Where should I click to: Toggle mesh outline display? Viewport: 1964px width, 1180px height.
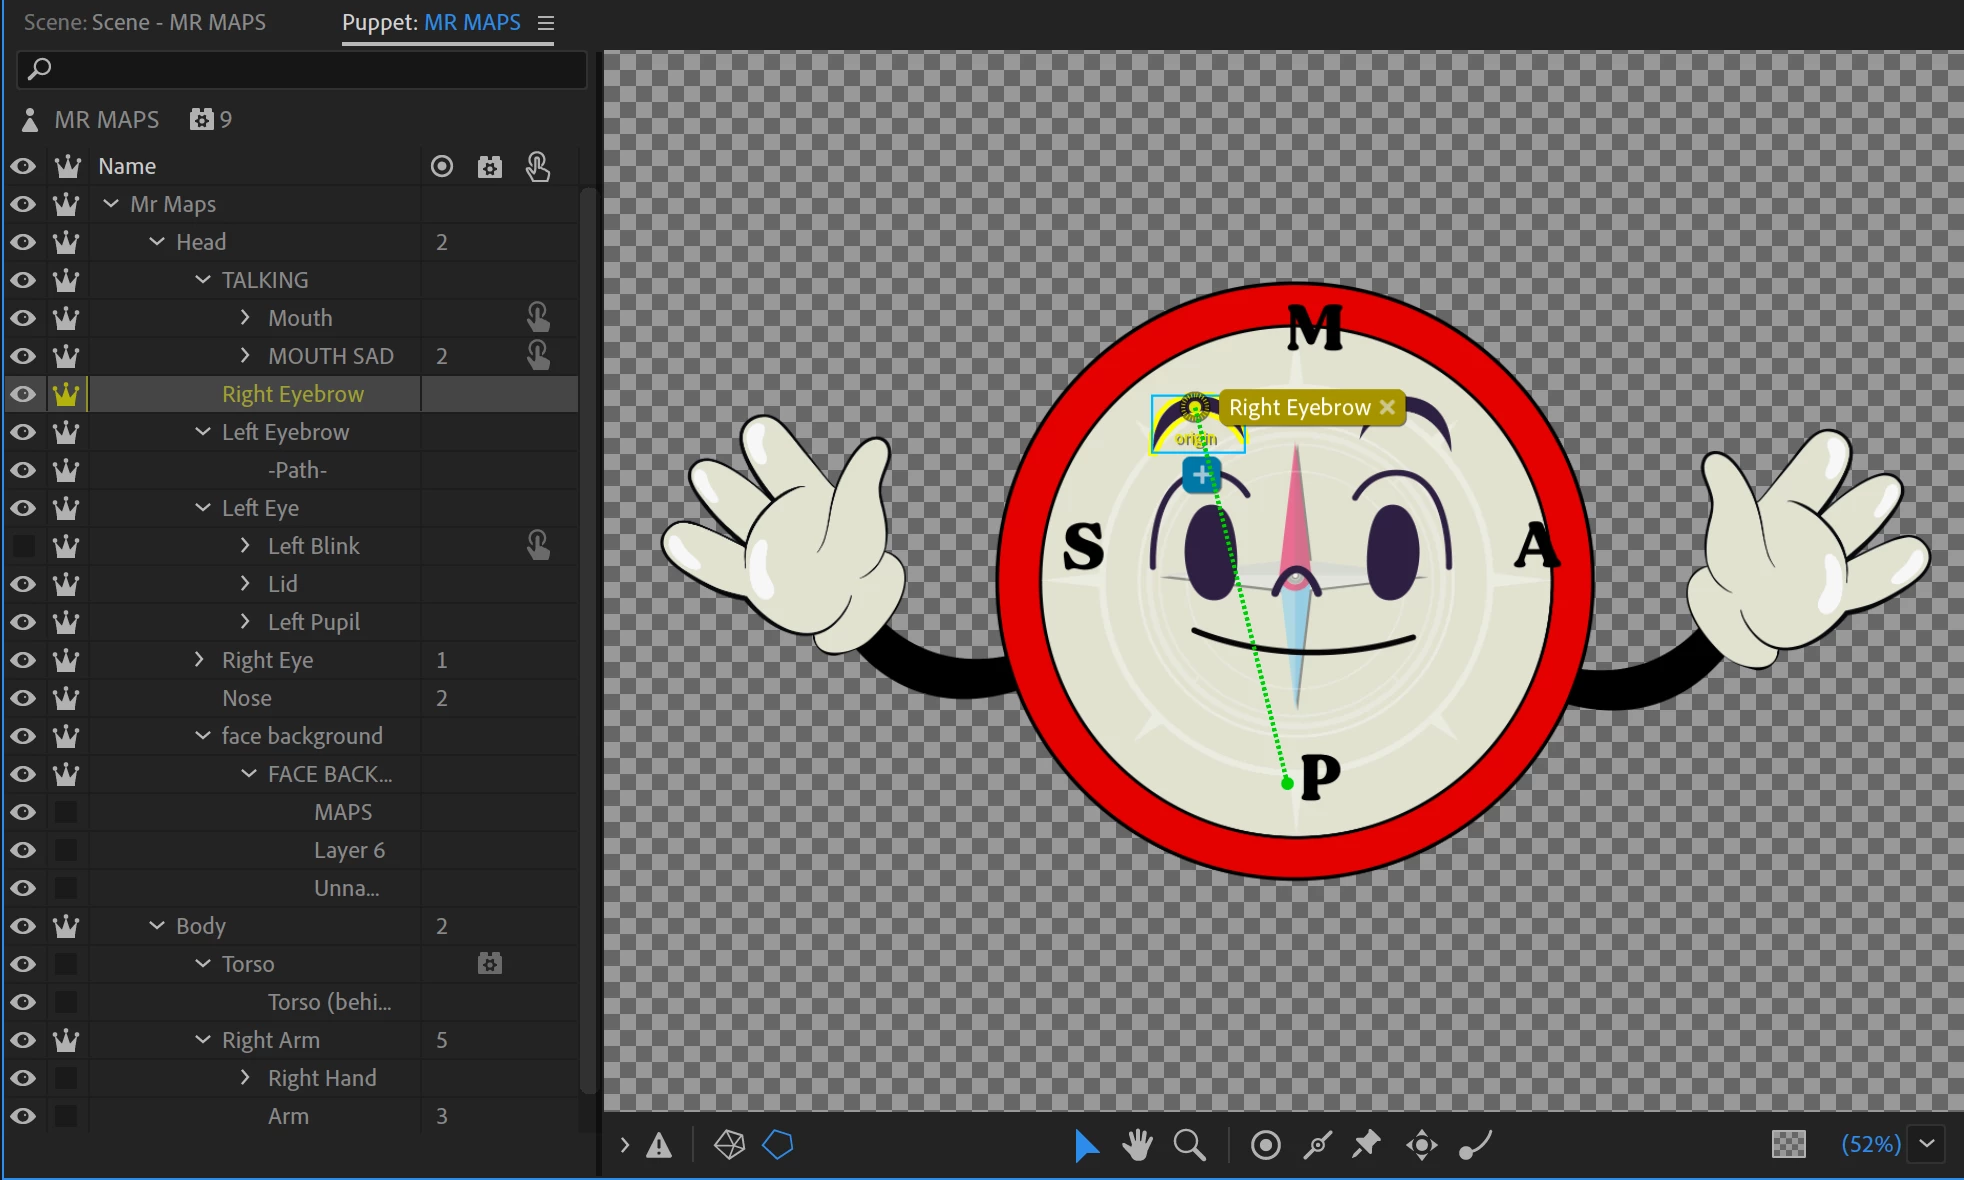[x=778, y=1145]
